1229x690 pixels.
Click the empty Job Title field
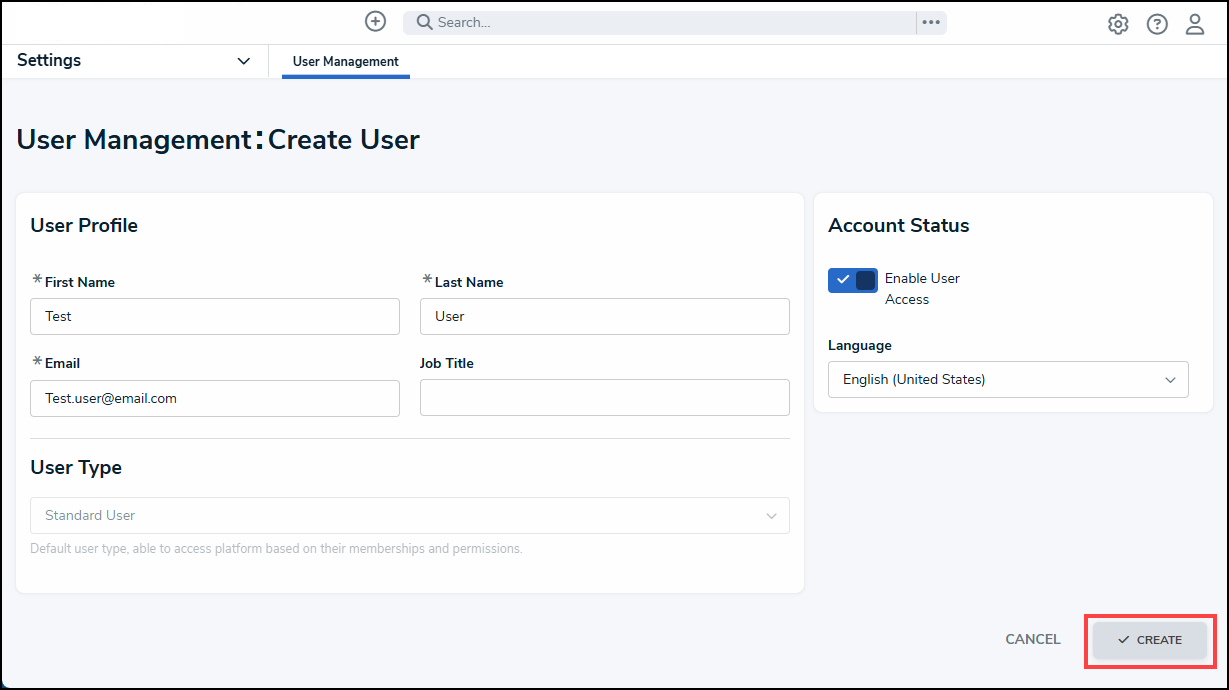tap(605, 398)
